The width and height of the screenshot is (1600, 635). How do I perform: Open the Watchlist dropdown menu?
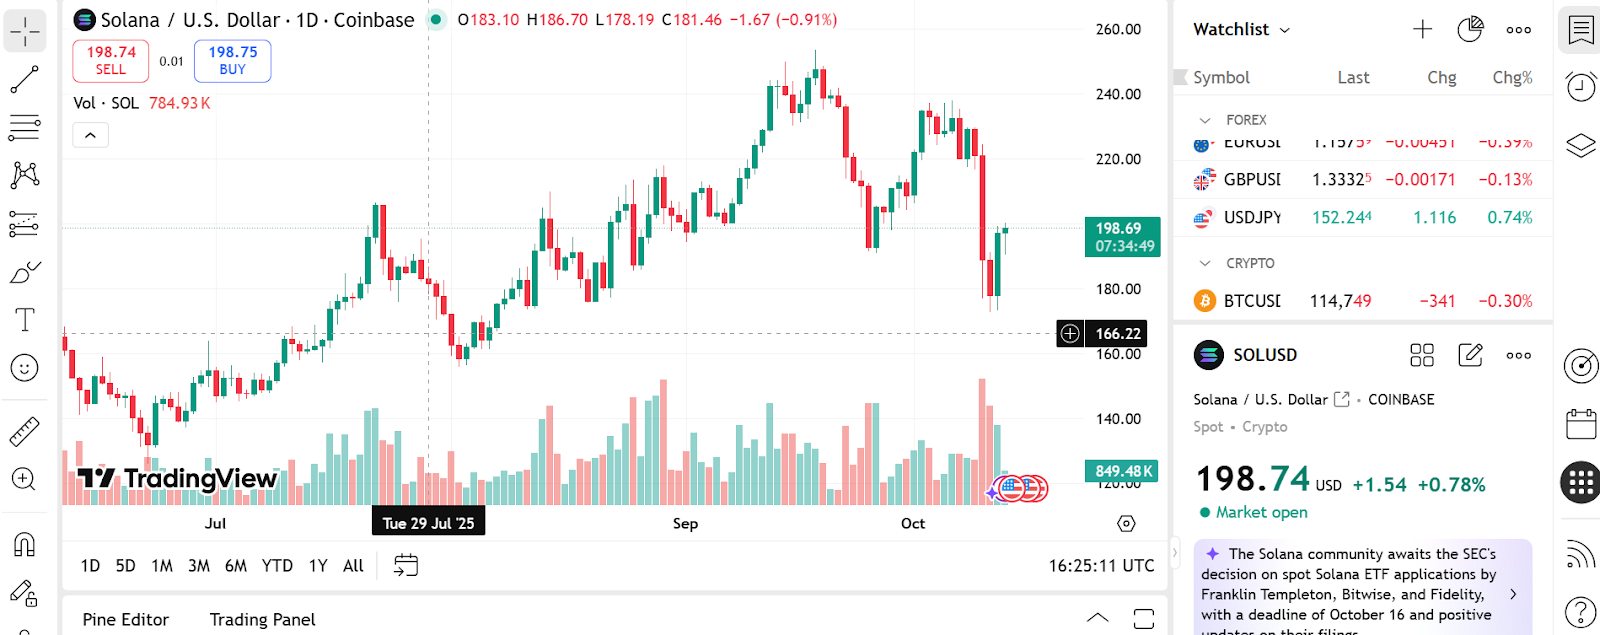click(x=1241, y=30)
